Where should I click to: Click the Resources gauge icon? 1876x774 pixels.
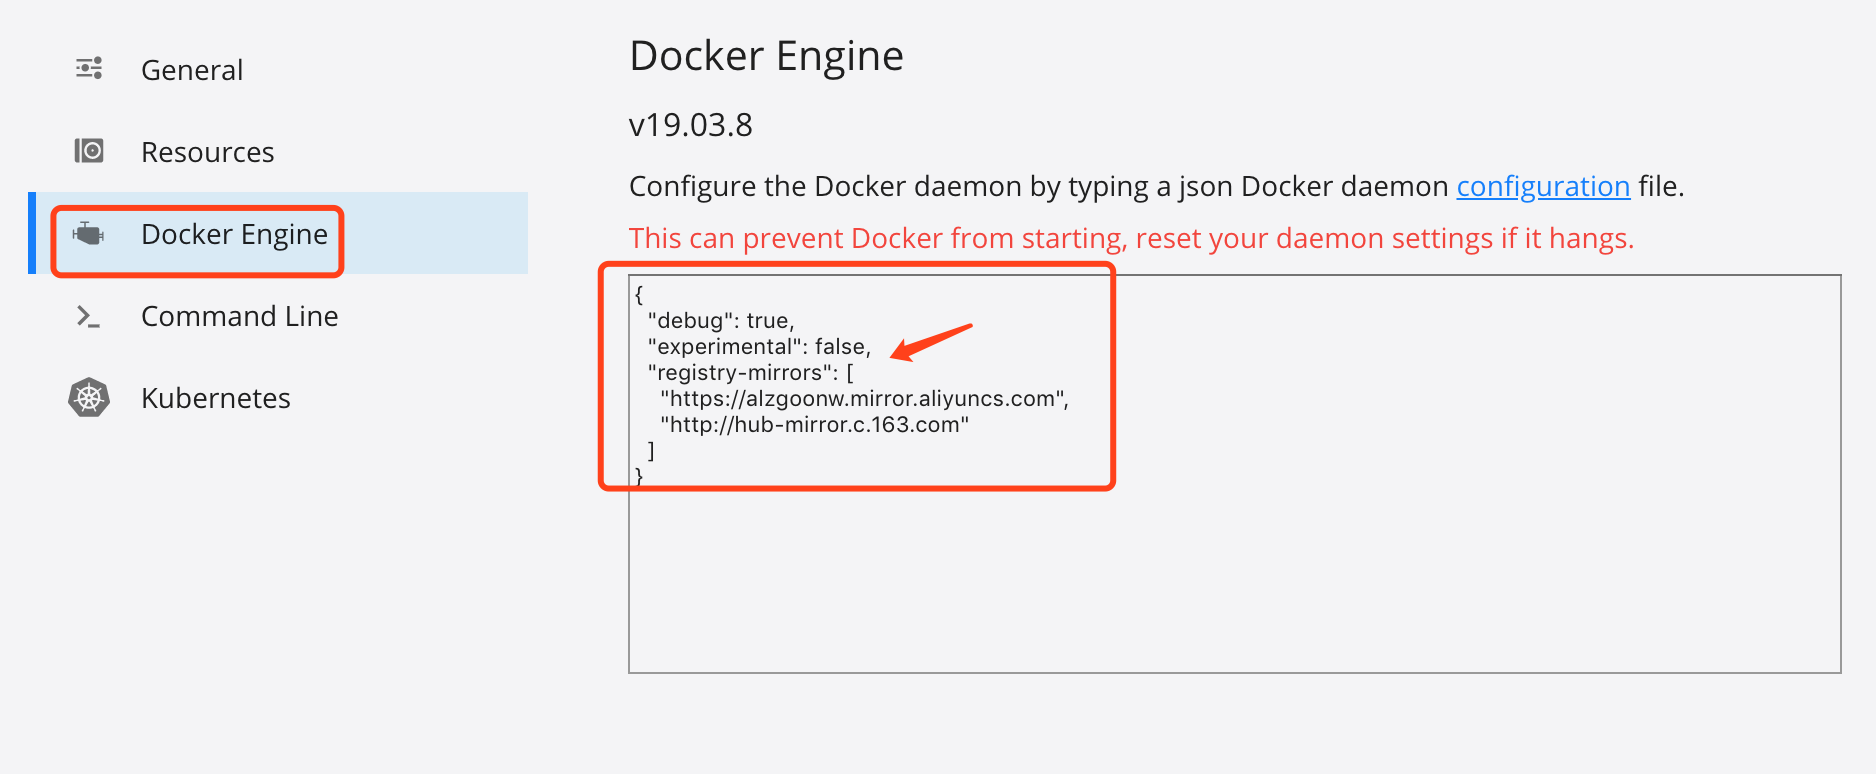(x=88, y=150)
